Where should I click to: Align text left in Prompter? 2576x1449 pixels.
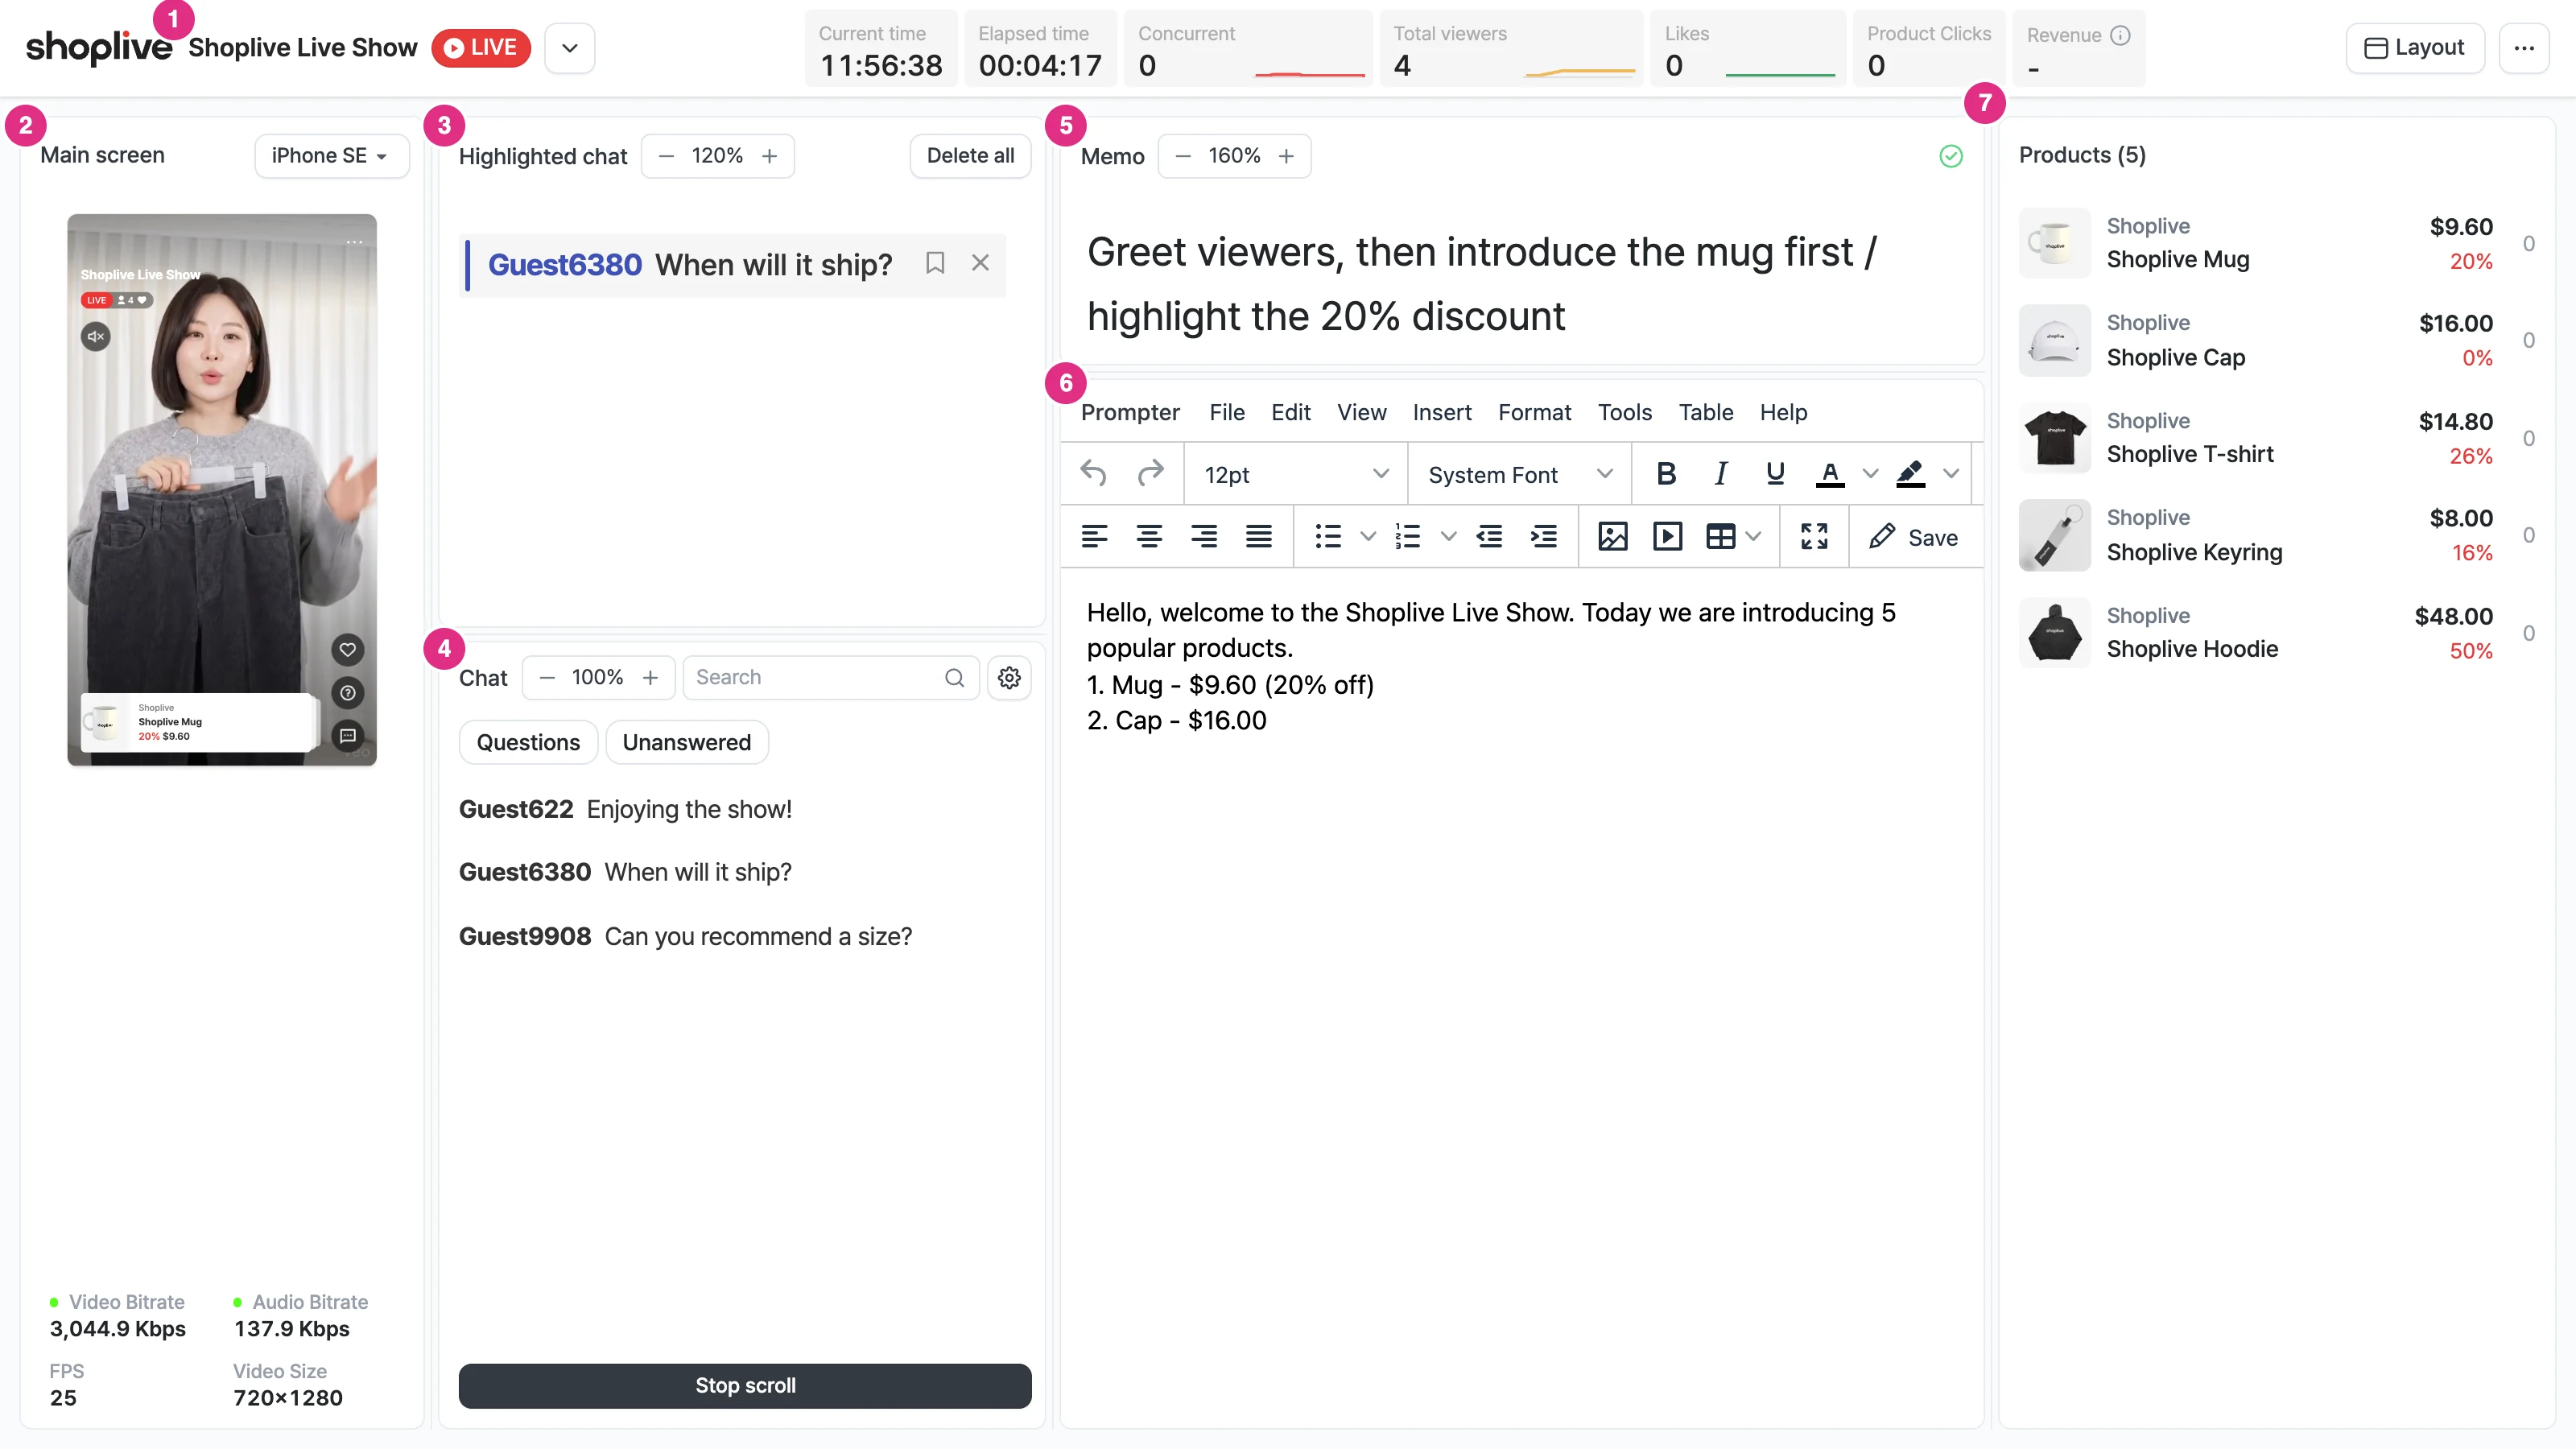(x=1094, y=537)
